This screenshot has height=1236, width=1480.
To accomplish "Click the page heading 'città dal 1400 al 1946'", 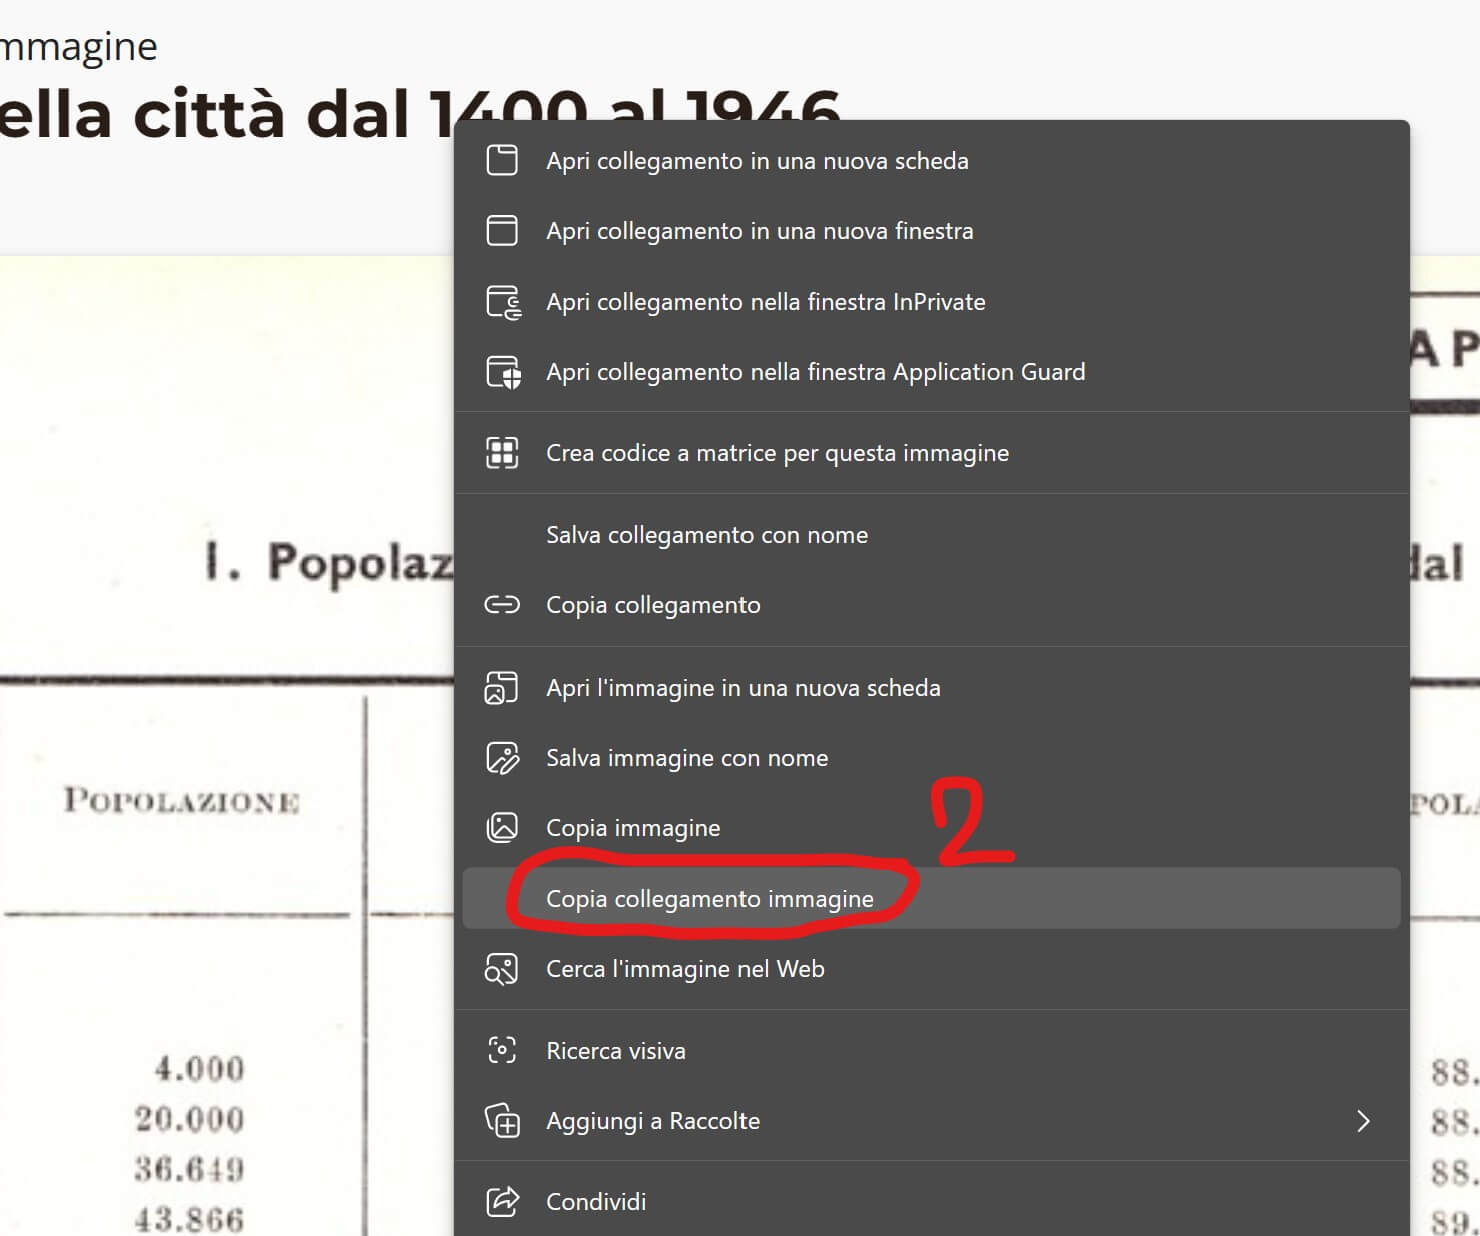I will [300, 115].
